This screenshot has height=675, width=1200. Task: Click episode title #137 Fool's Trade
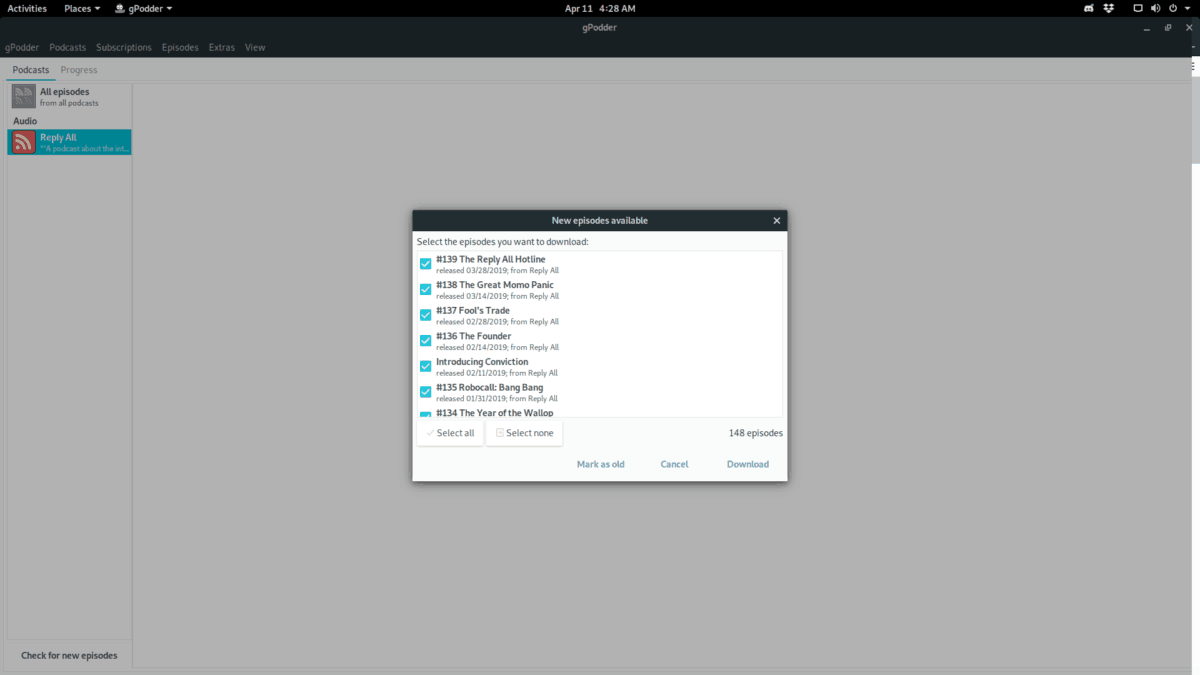click(473, 310)
